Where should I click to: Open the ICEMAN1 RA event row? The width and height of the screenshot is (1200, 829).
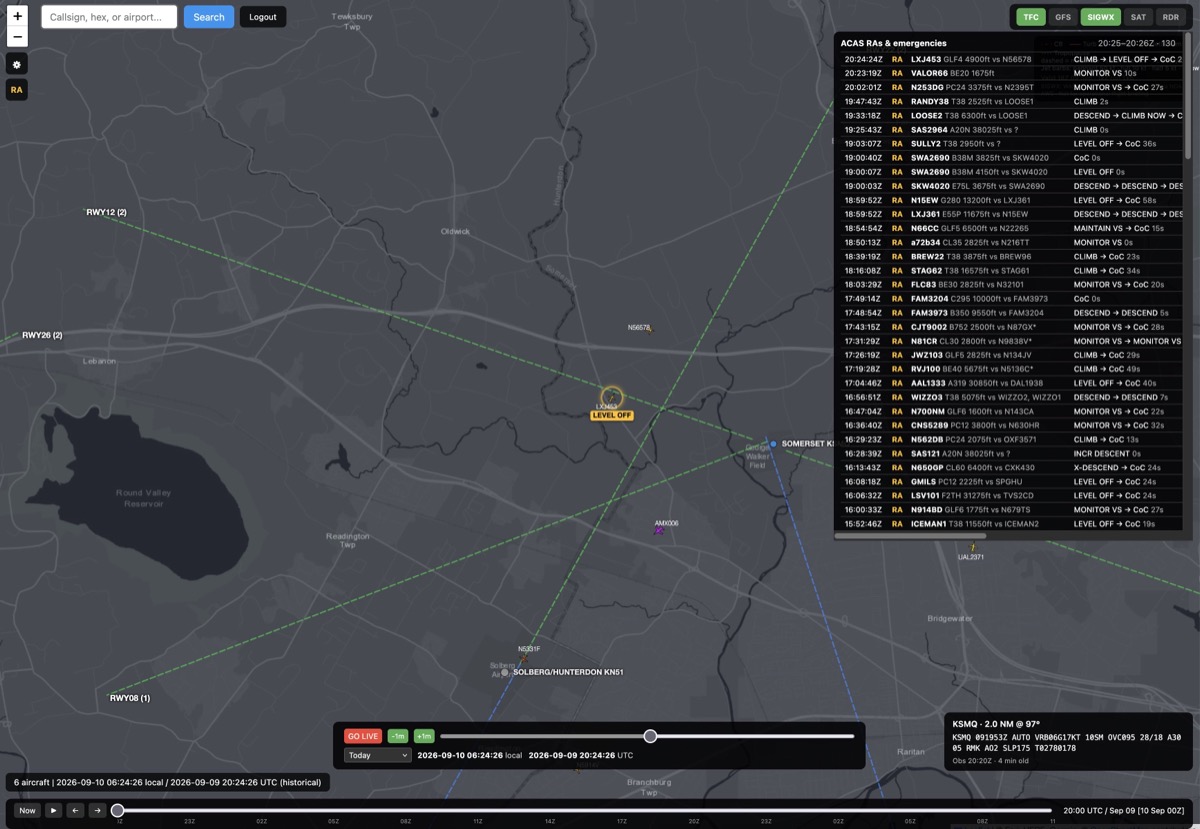(1010, 524)
